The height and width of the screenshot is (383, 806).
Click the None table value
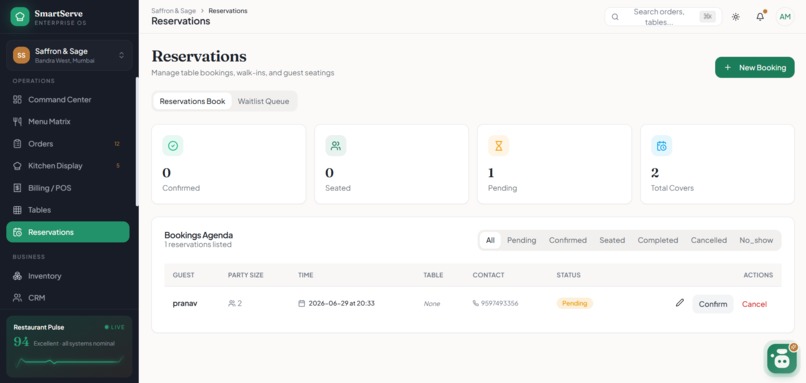coord(432,304)
